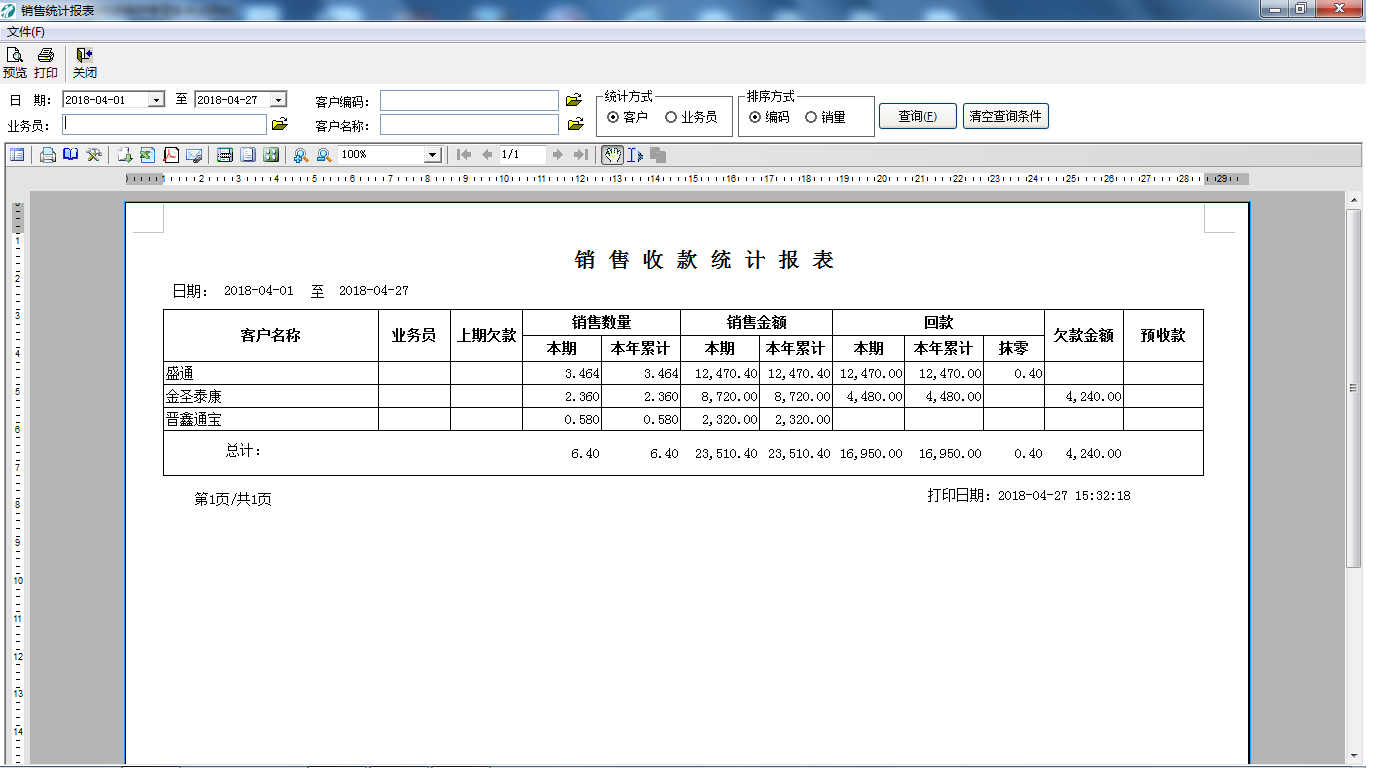Open the 文件(F) menu
The image size is (1378, 769).
pos(26,32)
